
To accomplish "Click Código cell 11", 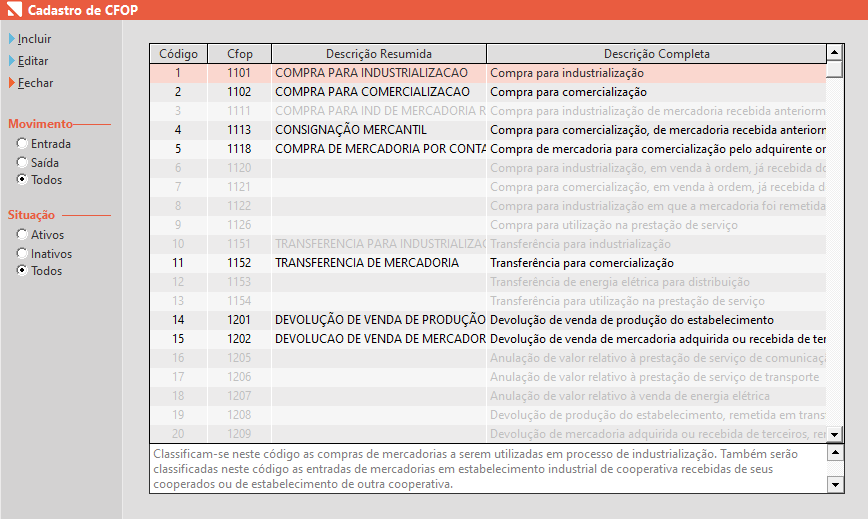I will pyautogui.click(x=178, y=263).
